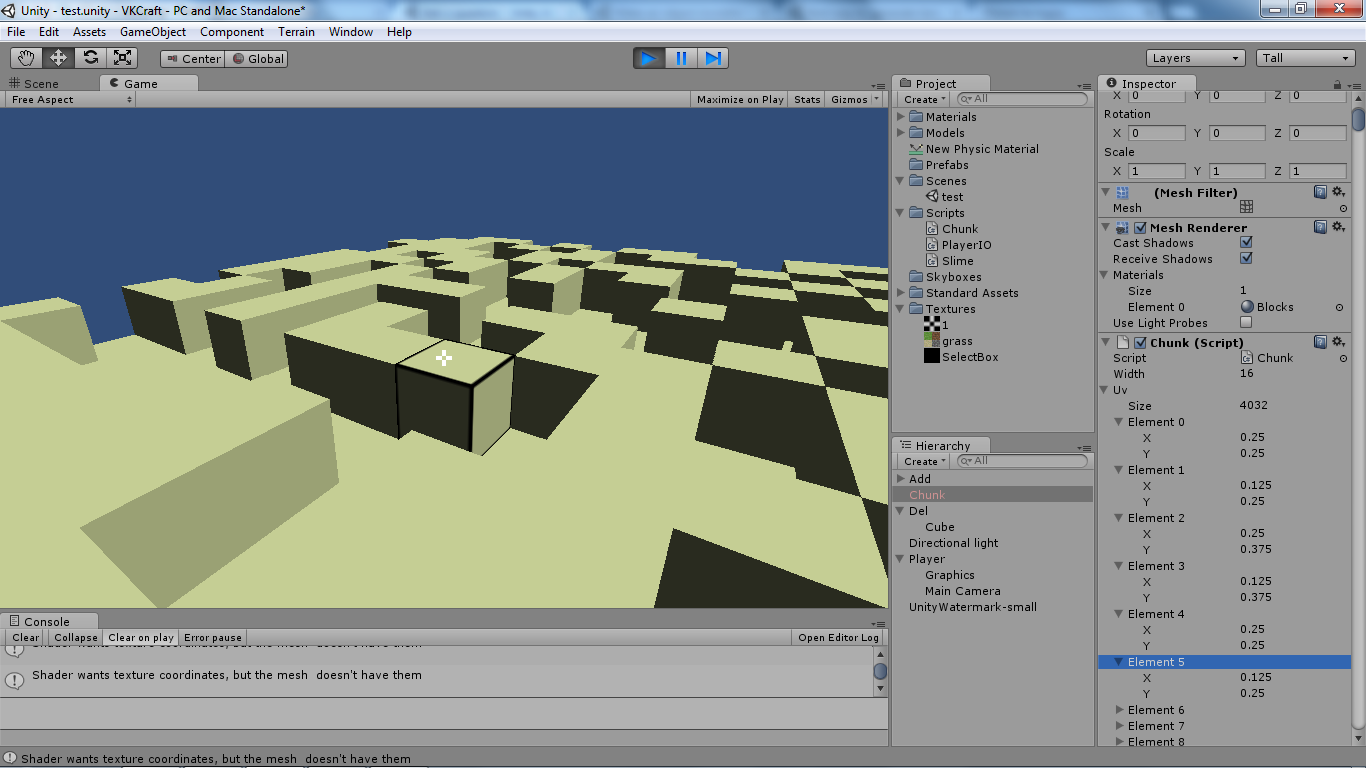This screenshot has height=768, width=1366.
Task: Select the SelectBox texture
Action: click(x=961, y=357)
